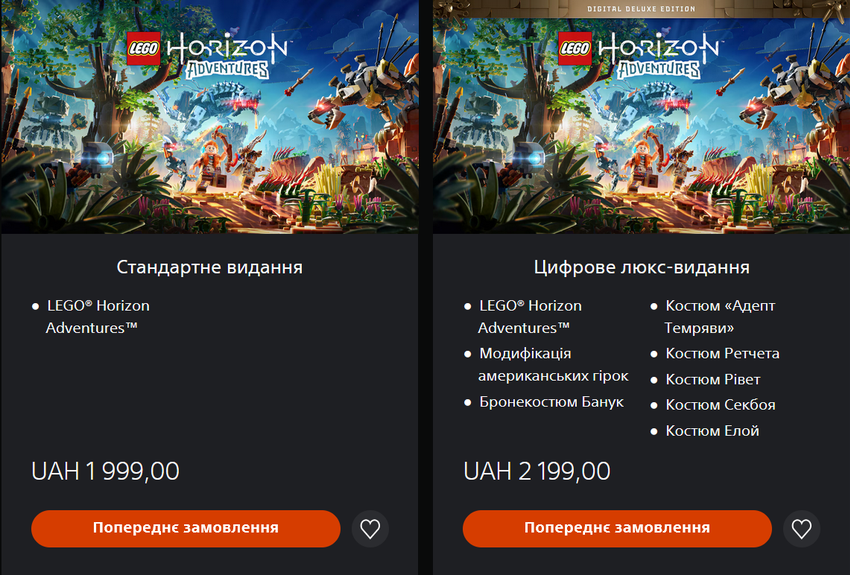Click the LEGO logo on Standard edition cover
The image size is (850, 575).
pyautogui.click(x=143, y=49)
